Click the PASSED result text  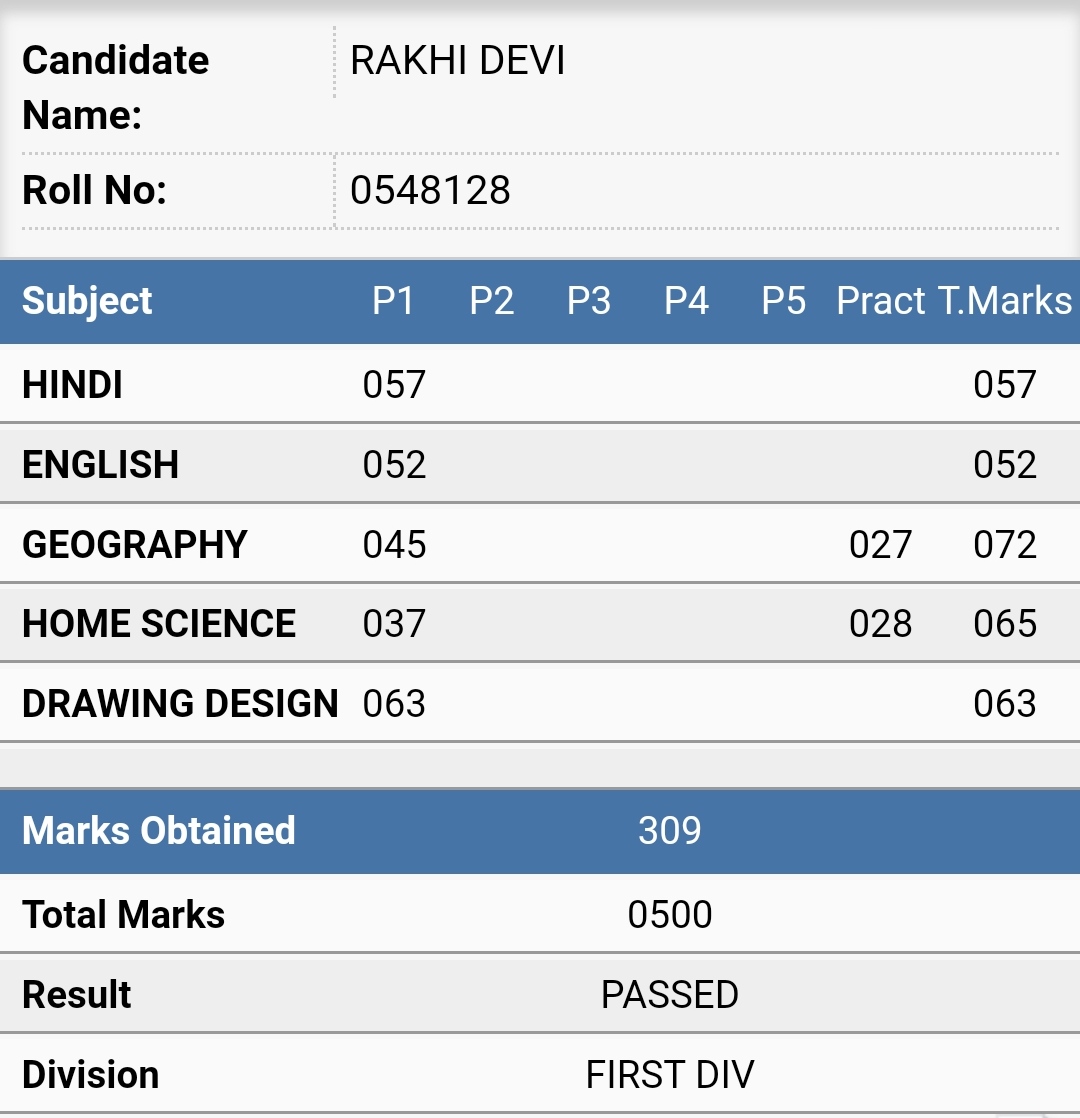pos(669,995)
